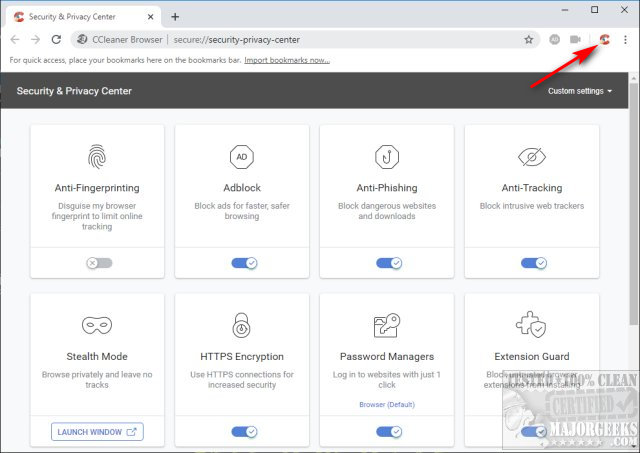Click the Anti-Tracking crossed-eye icon

532,157
